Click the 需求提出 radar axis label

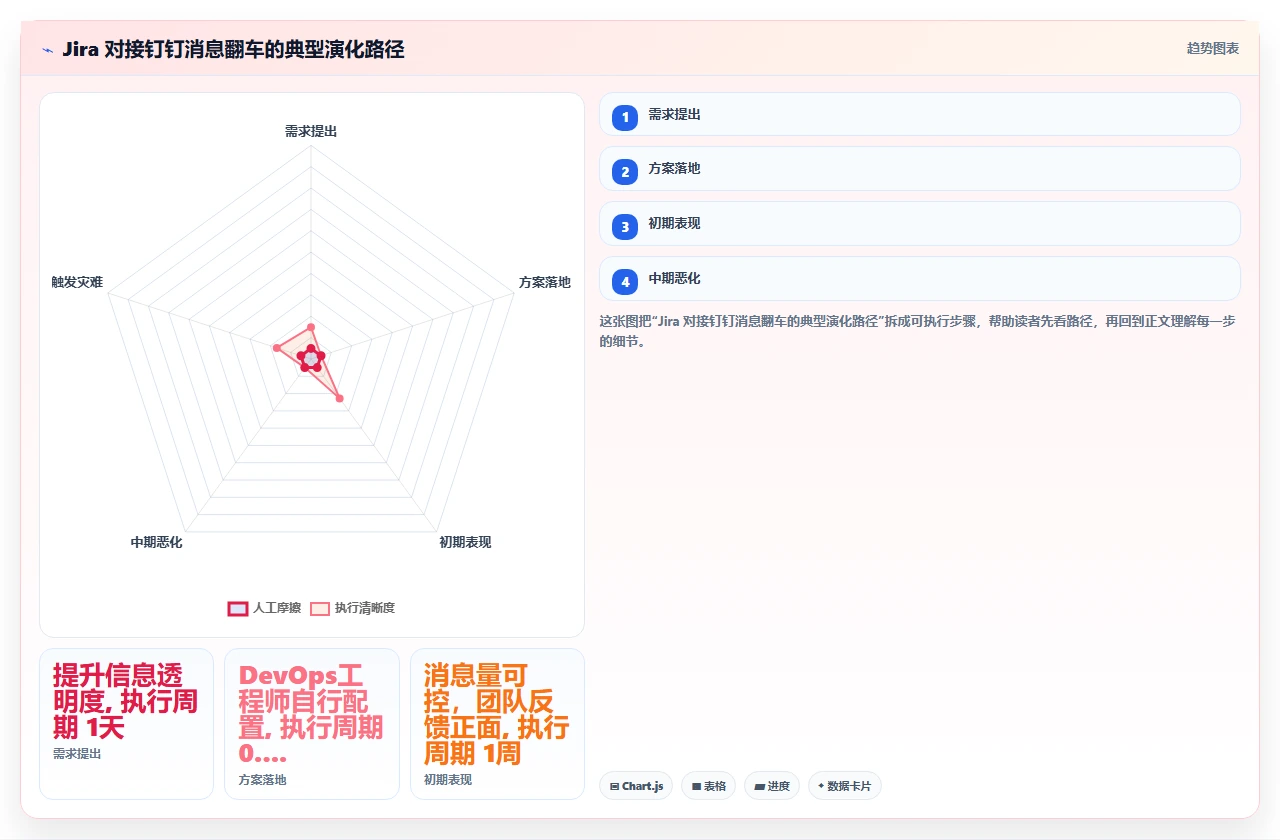(311, 131)
